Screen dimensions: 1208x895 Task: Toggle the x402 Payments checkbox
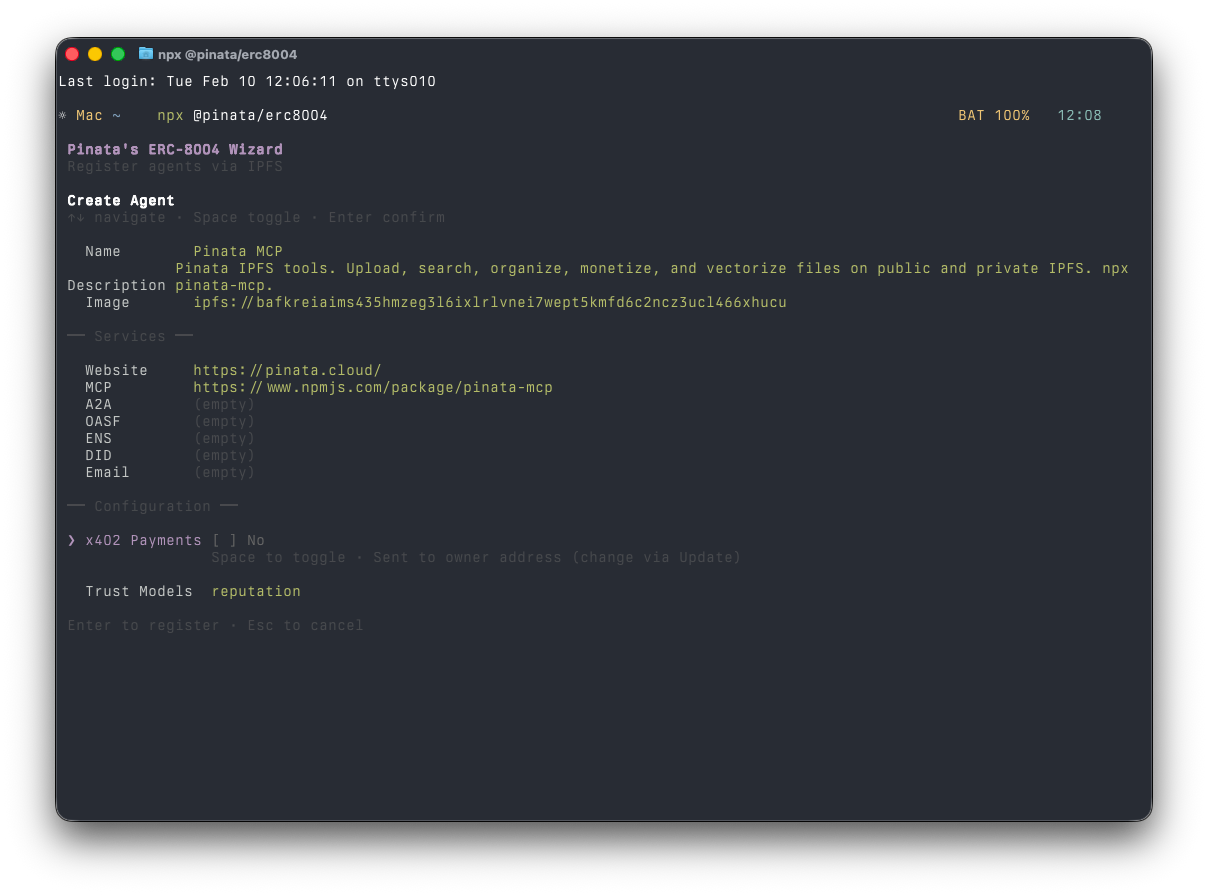(228, 540)
